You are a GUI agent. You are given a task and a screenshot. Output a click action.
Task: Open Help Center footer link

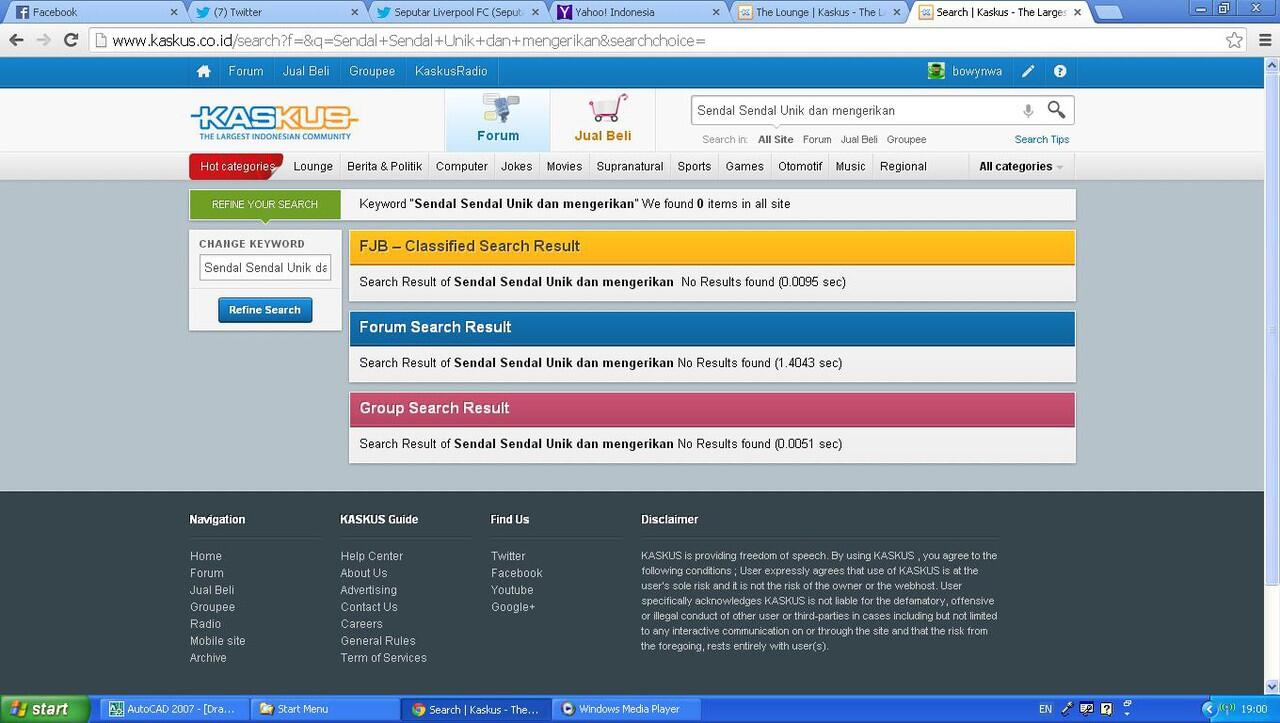(x=372, y=556)
